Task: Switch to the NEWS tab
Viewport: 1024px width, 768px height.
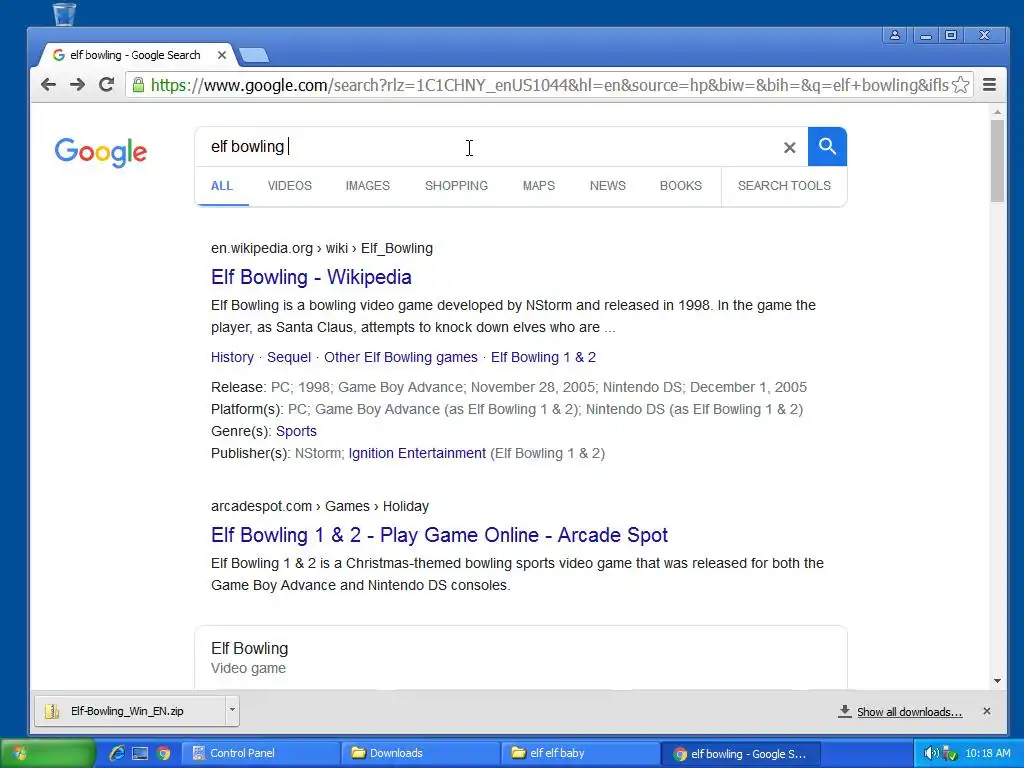Action: tap(607, 185)
